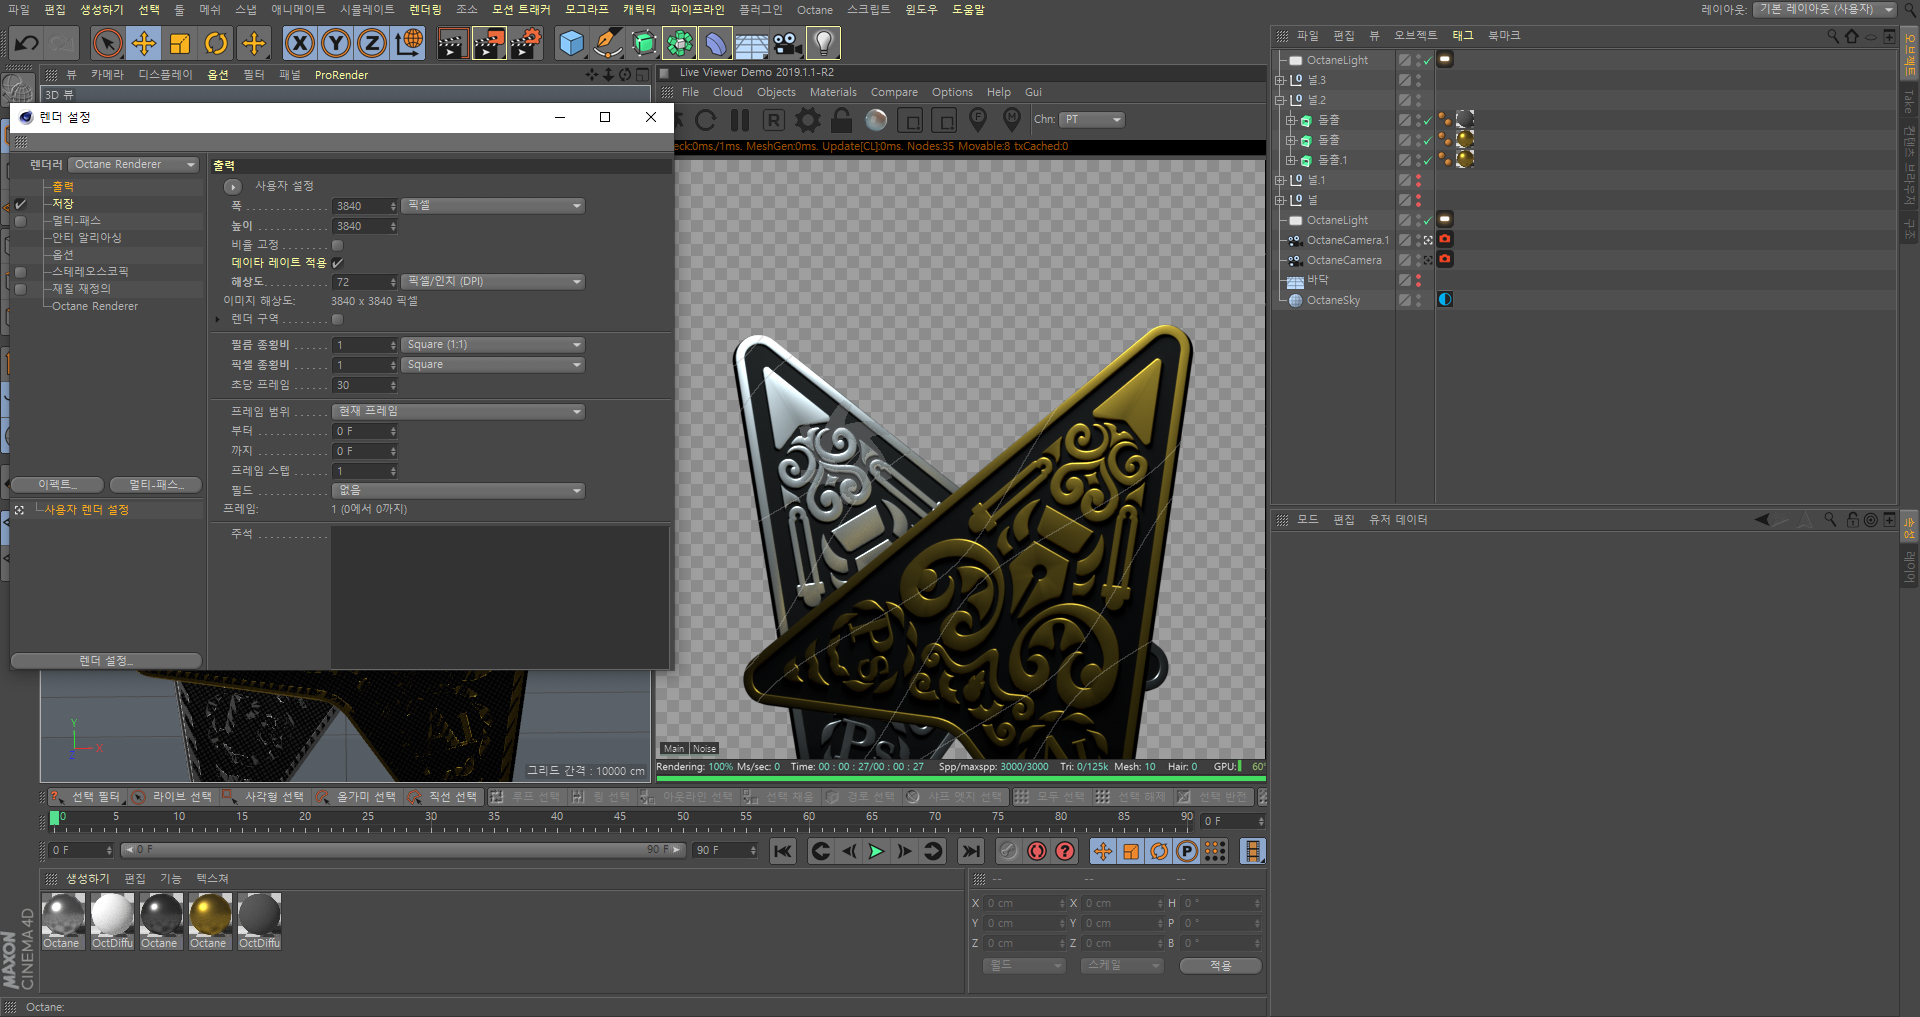Image resolution: width=1920 pixels, height=1017 pixels.
Task: Toggle the 데이타 레이트 적용 checkbox
Action: tap(337, 263)
